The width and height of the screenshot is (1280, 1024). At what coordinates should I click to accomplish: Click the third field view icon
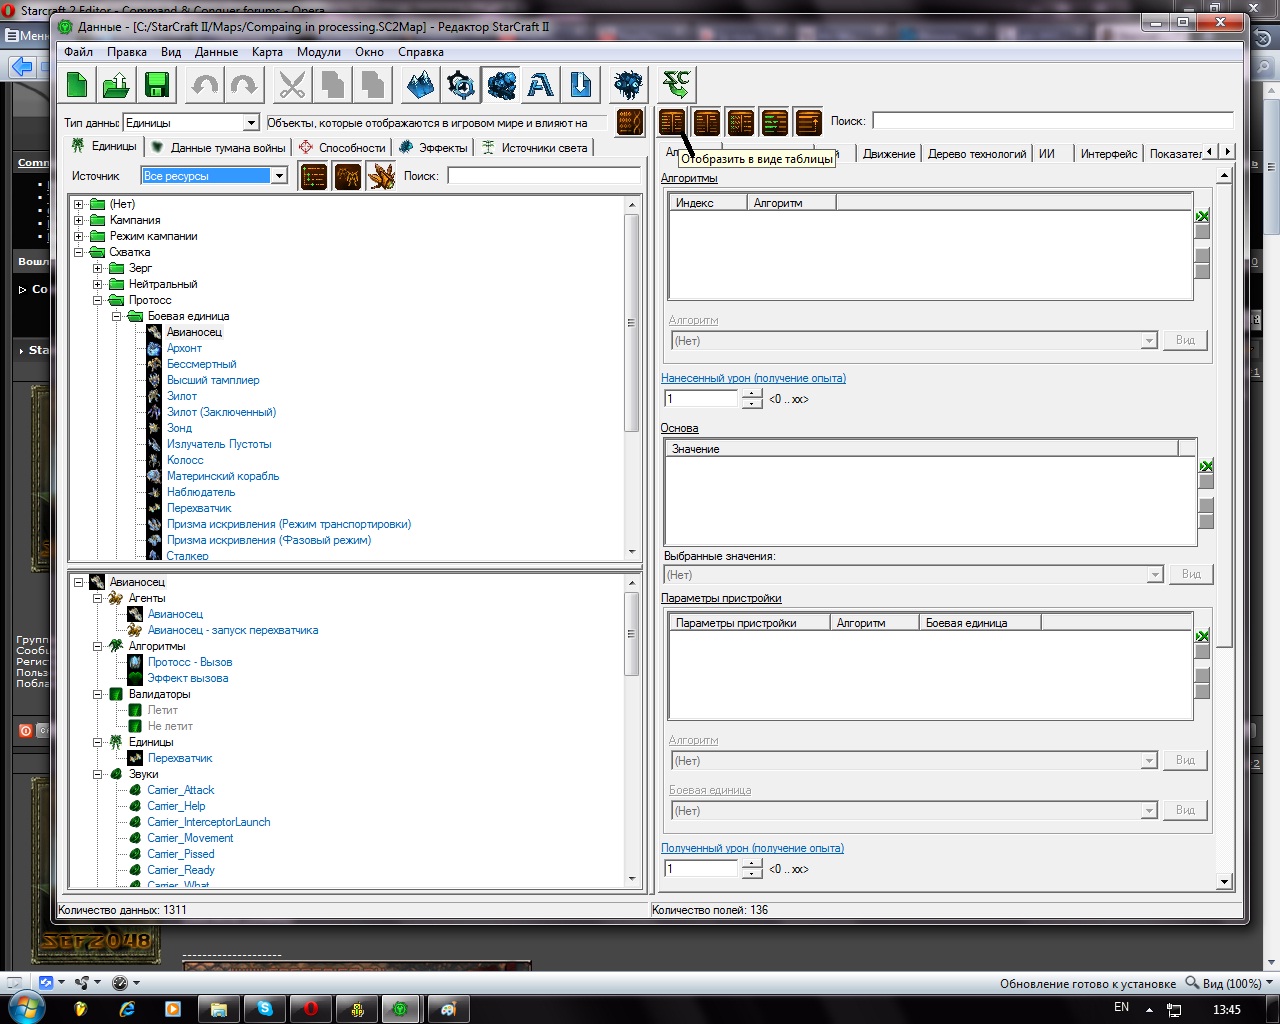pyautogui.click(x=741, y=122)
